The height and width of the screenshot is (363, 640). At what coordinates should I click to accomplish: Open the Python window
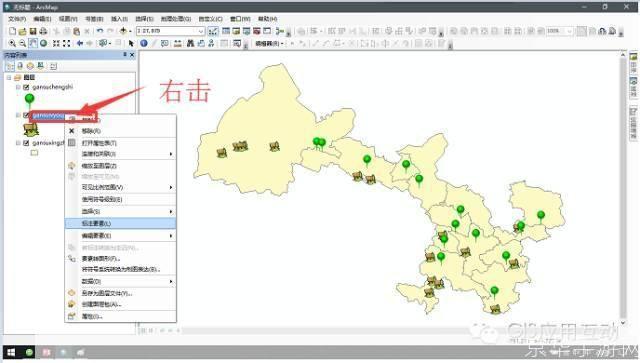click(x=267, y=31)
